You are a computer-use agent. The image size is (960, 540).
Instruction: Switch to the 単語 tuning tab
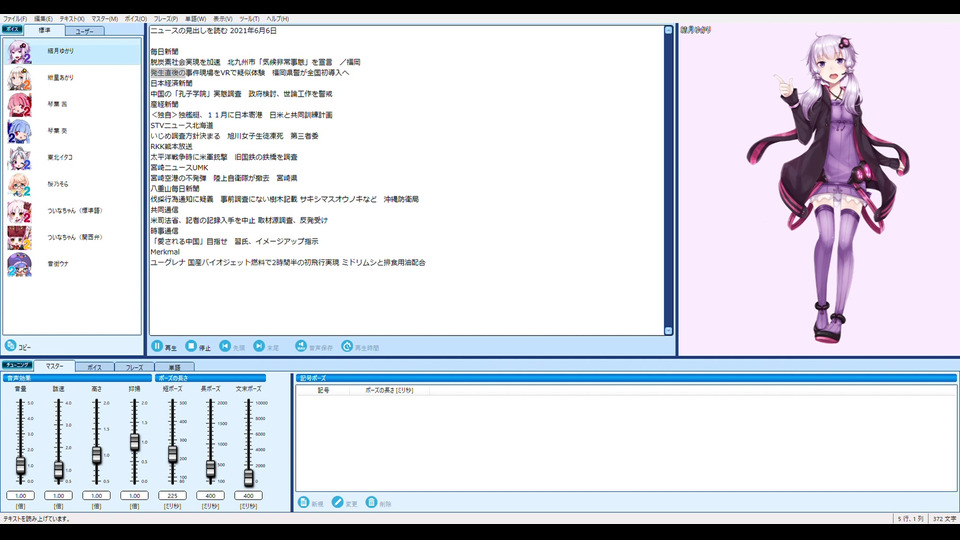pos(174,367)
